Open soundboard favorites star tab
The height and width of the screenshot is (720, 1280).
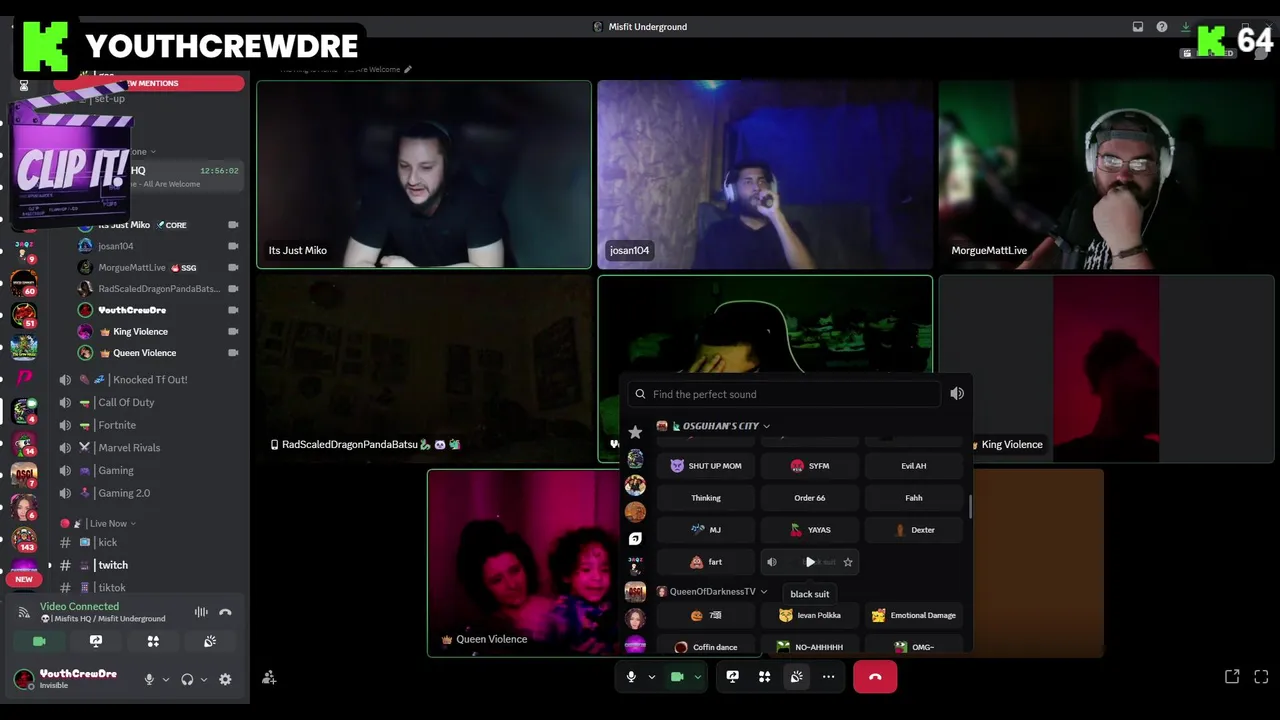(635, 432)
